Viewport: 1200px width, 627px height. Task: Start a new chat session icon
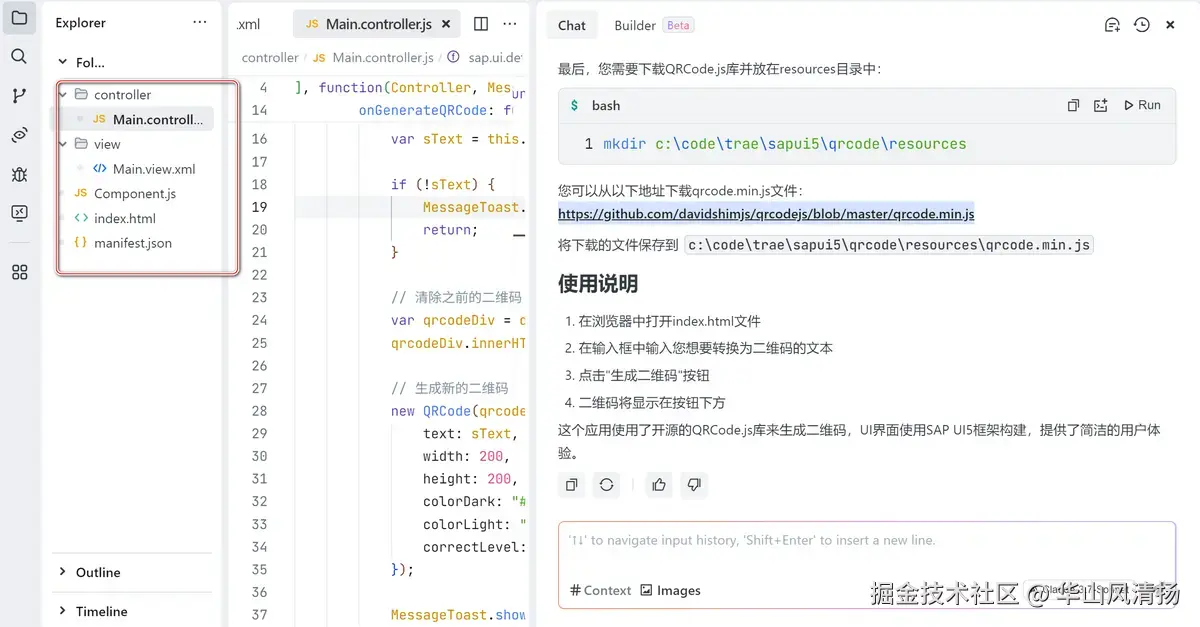point(1112,25)
